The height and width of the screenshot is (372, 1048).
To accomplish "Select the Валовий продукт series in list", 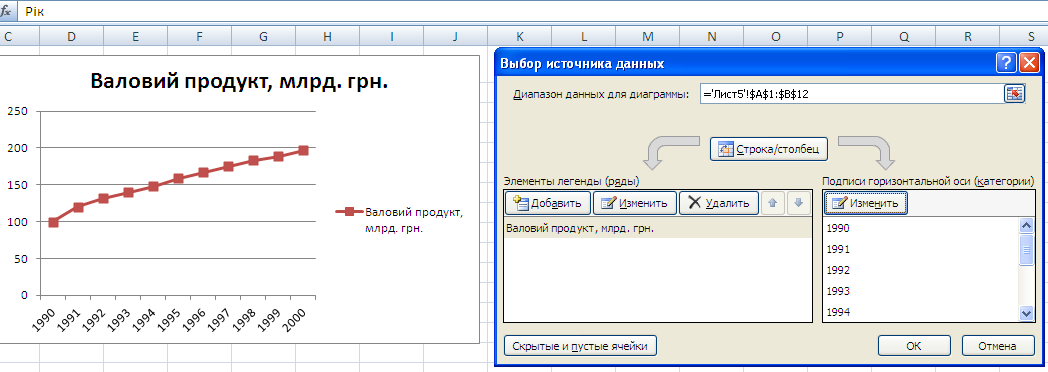I will point(658,228).
